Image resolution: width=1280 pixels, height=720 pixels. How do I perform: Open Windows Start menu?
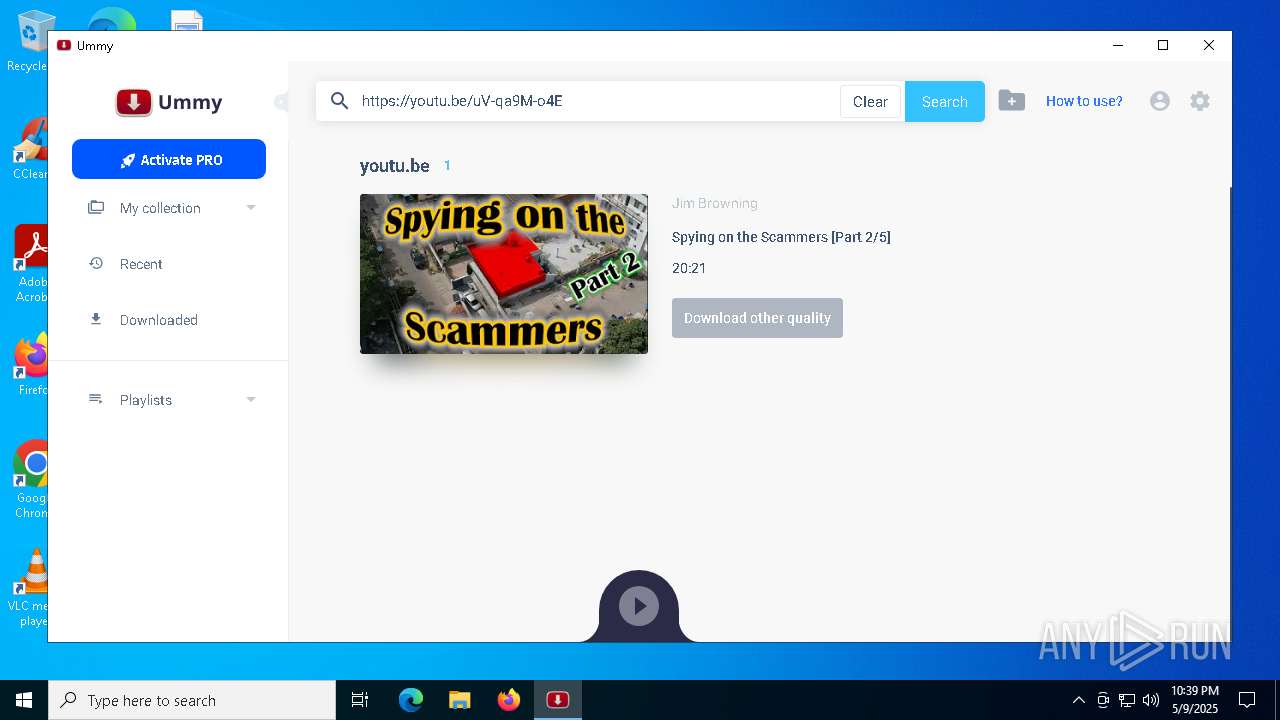pos(24,700)
